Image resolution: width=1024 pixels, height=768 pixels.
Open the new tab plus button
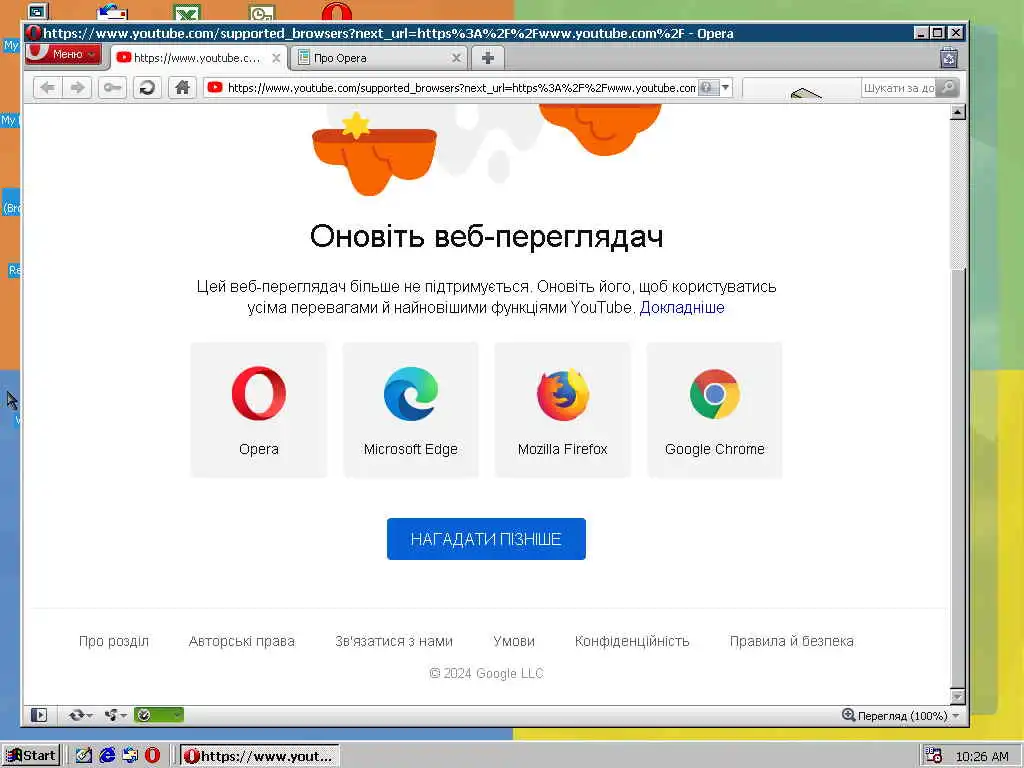coord(487,57)
